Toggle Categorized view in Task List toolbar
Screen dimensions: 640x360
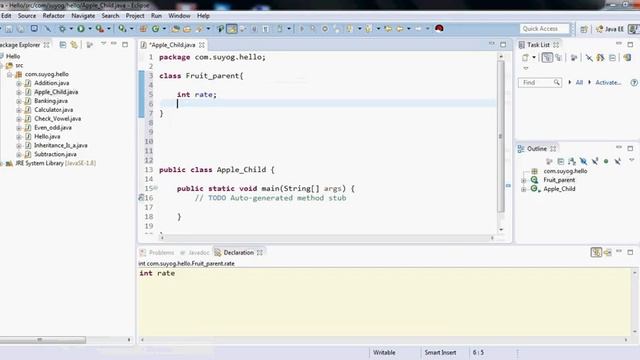point(547,58)
